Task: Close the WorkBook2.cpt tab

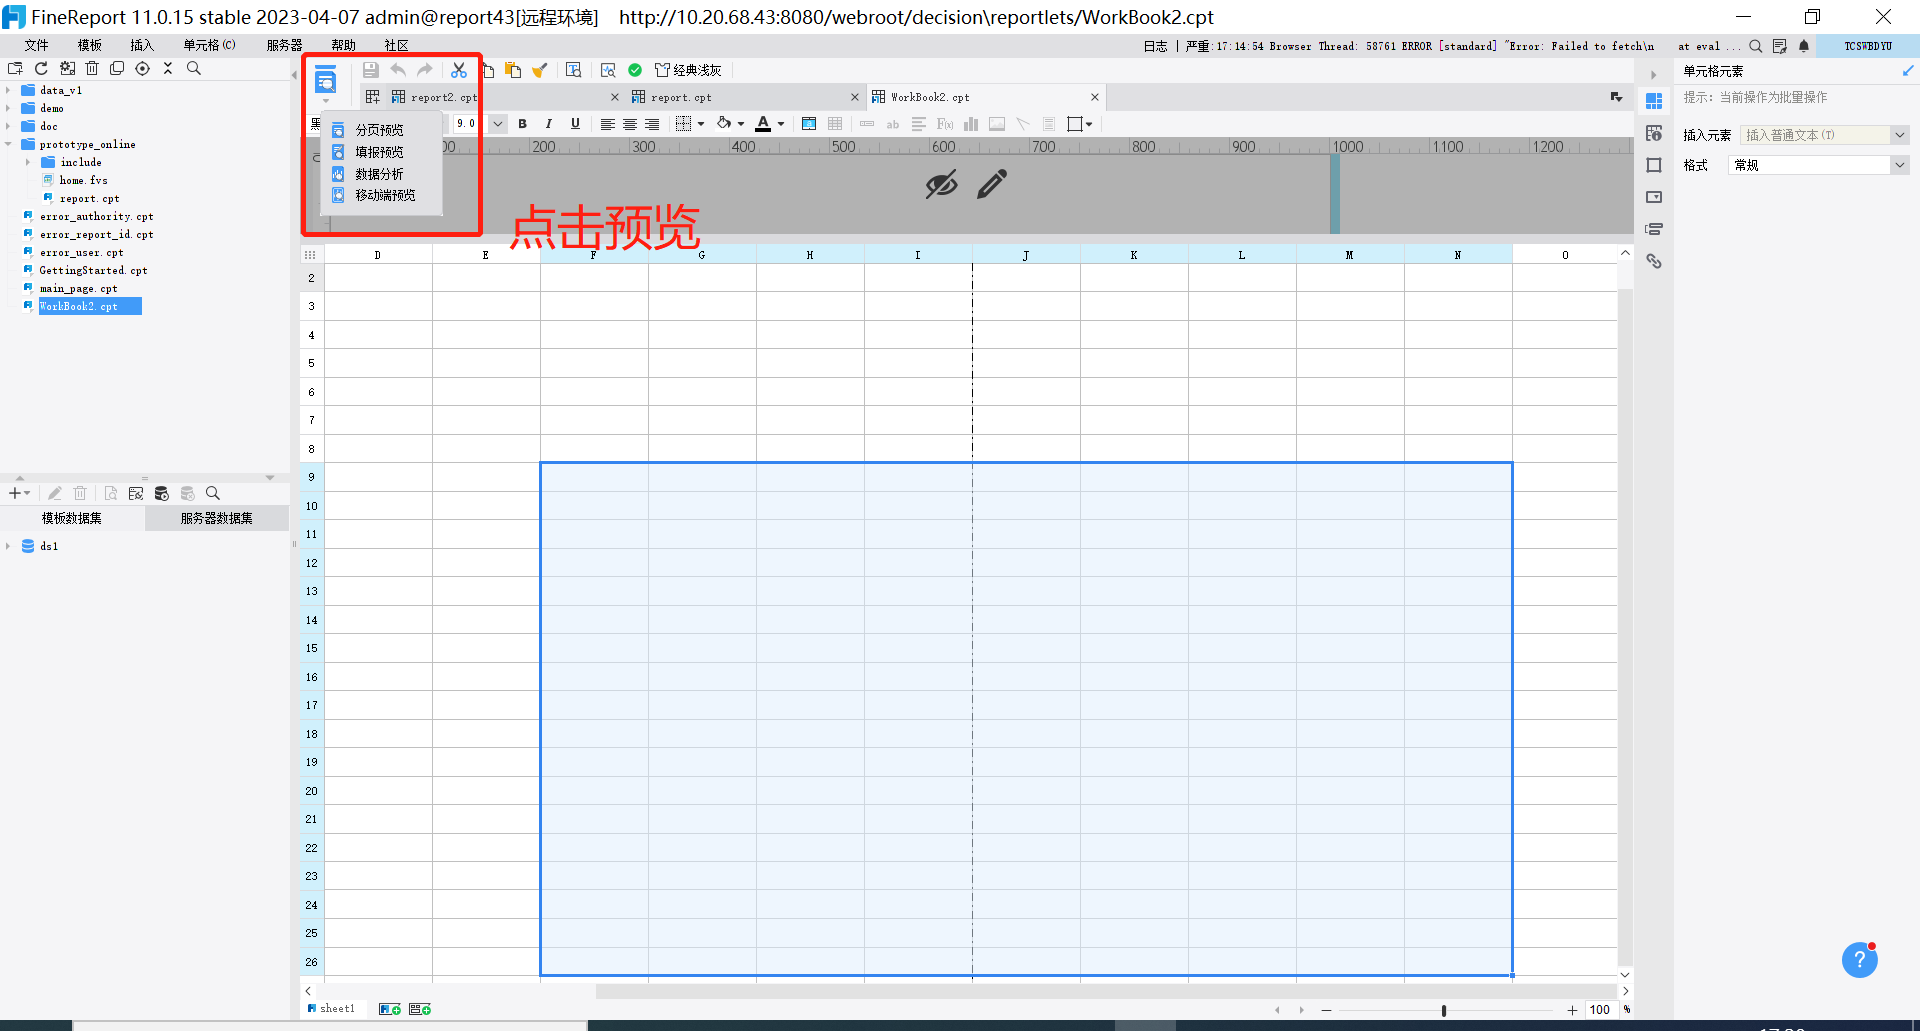Action: (x=1095, y=97)
